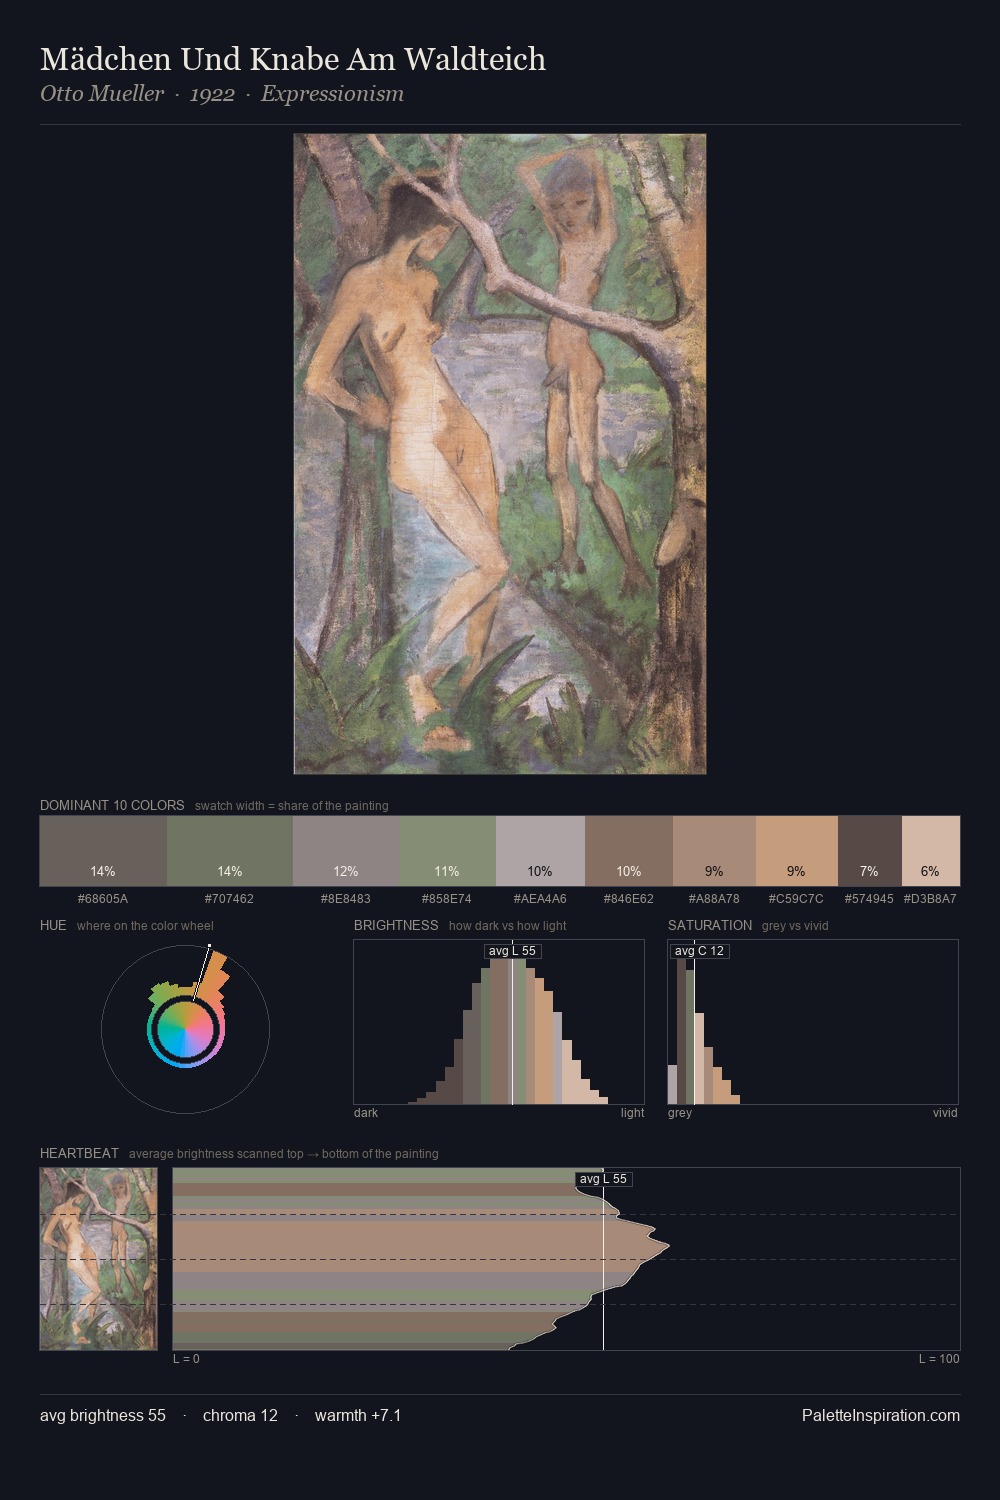Select the #68605A color swatch
This screenshot has width=1000, height=1500.
click(103, 851)
